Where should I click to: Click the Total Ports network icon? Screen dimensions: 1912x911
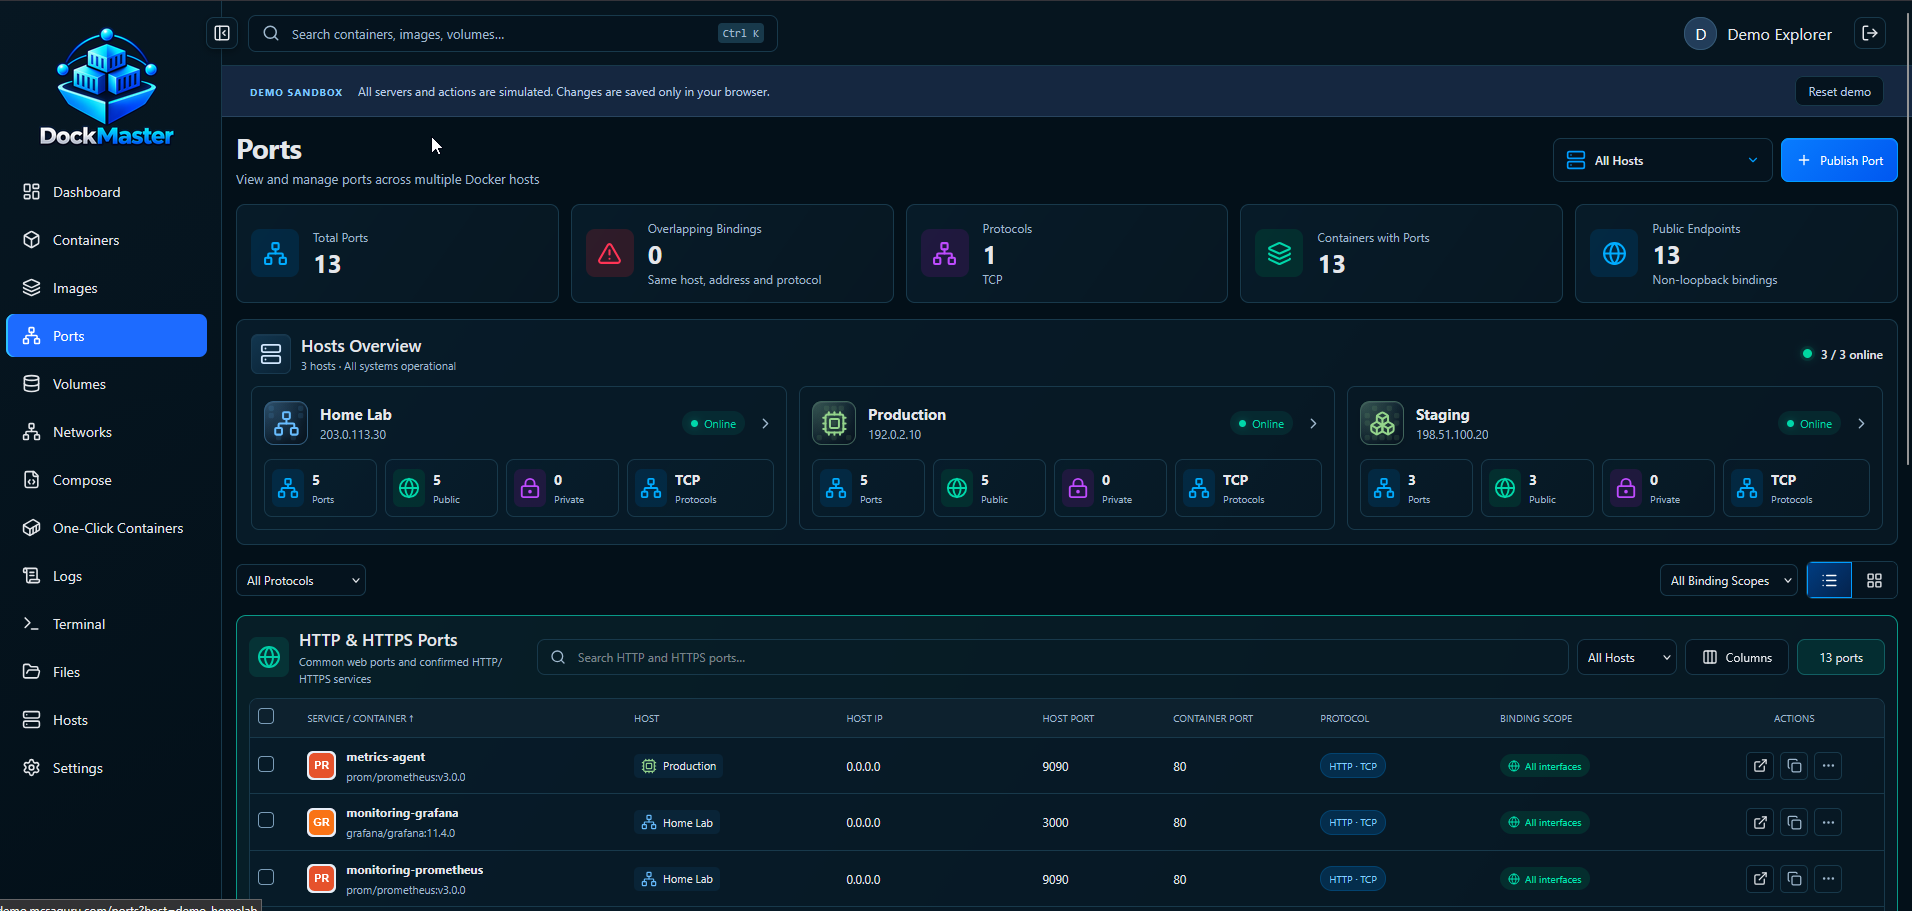(x=275, y=254)
